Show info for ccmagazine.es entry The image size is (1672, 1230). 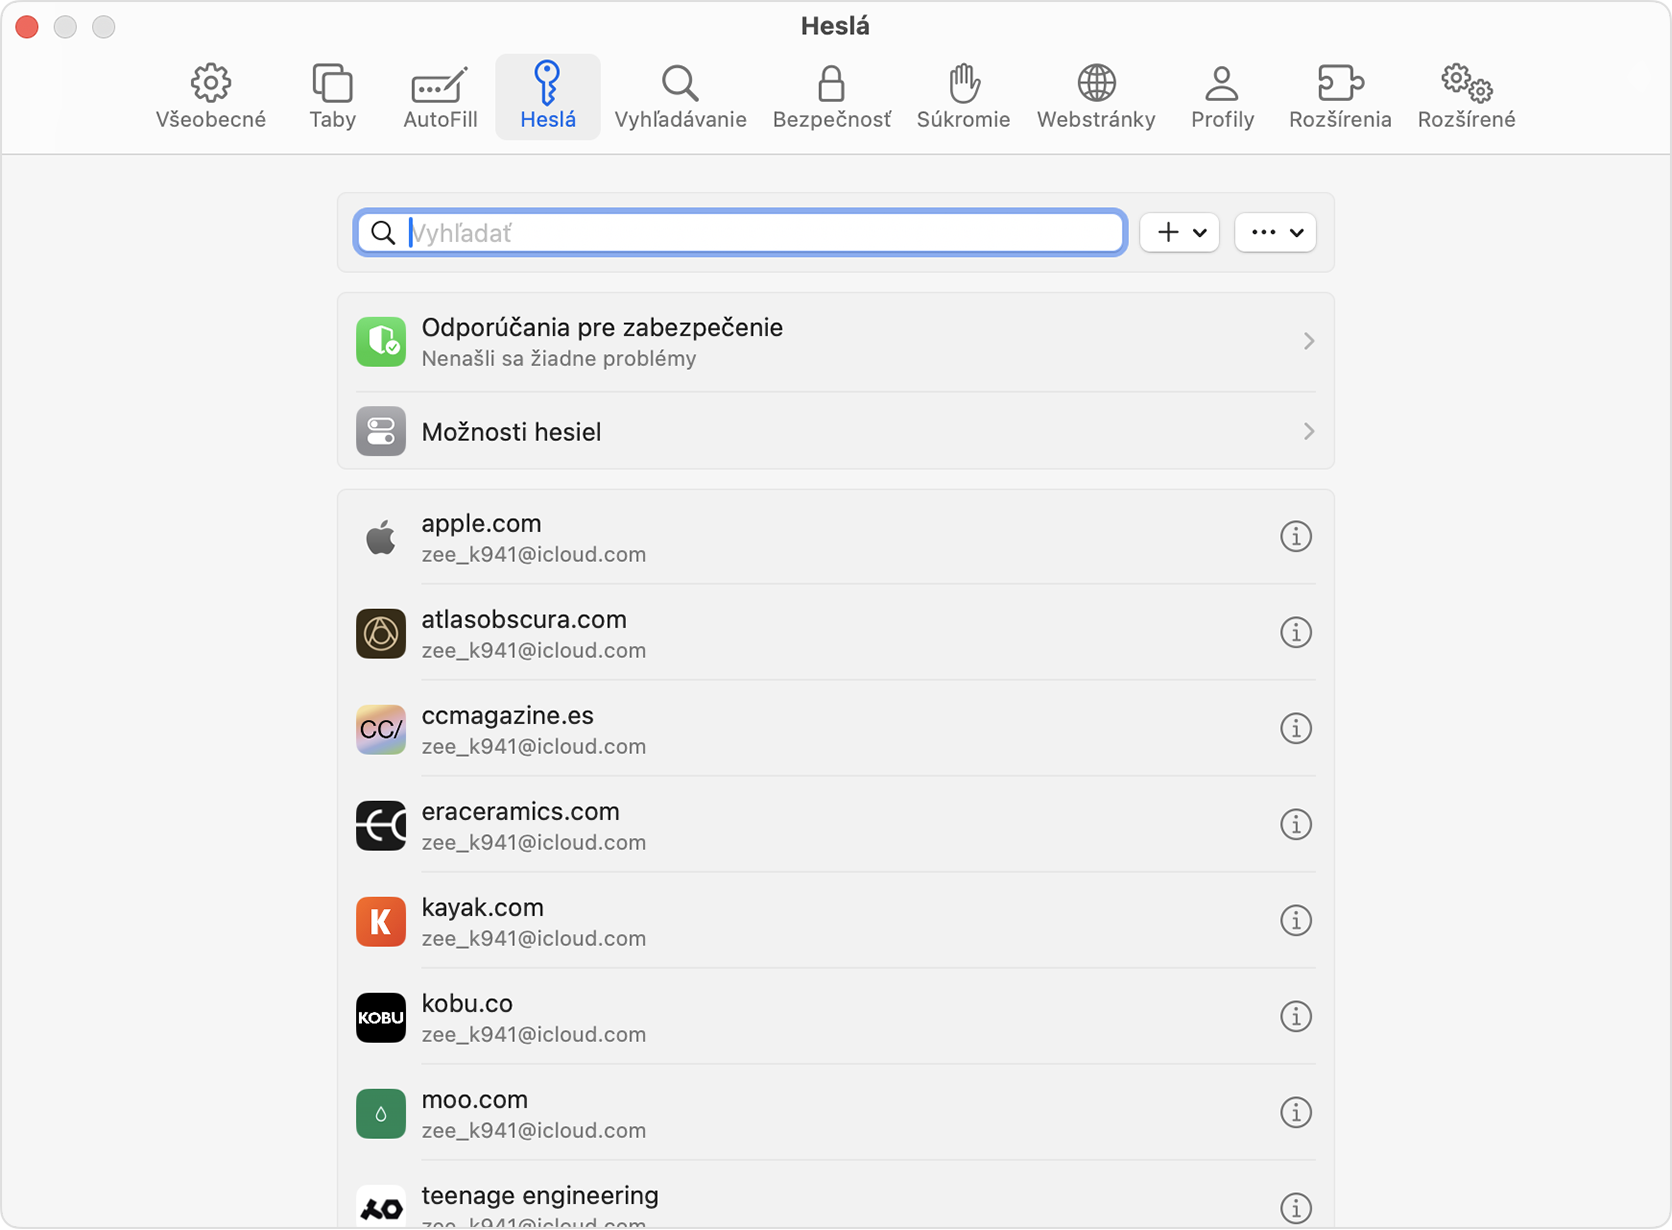click(x=1296, y=728)
